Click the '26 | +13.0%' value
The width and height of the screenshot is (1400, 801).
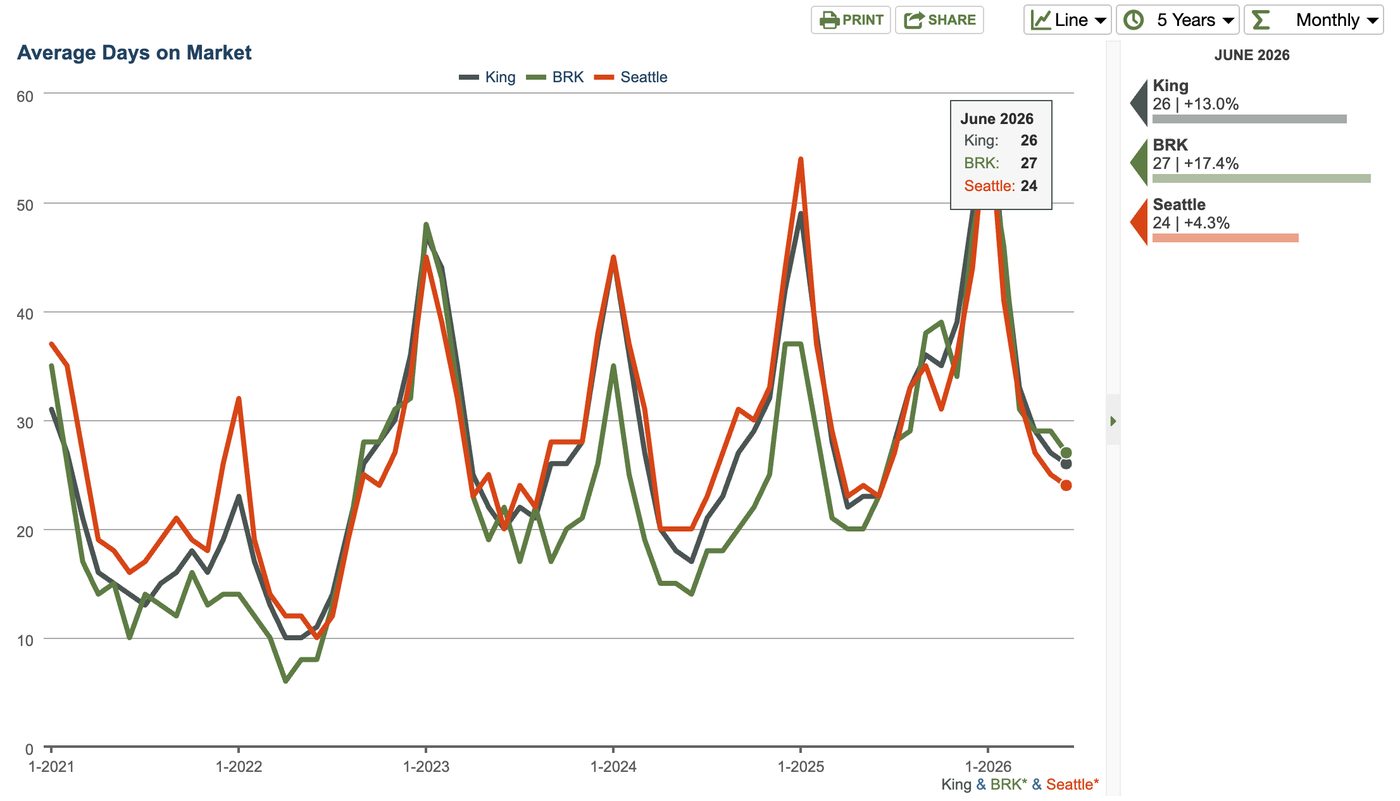(x=1196, y=104)
